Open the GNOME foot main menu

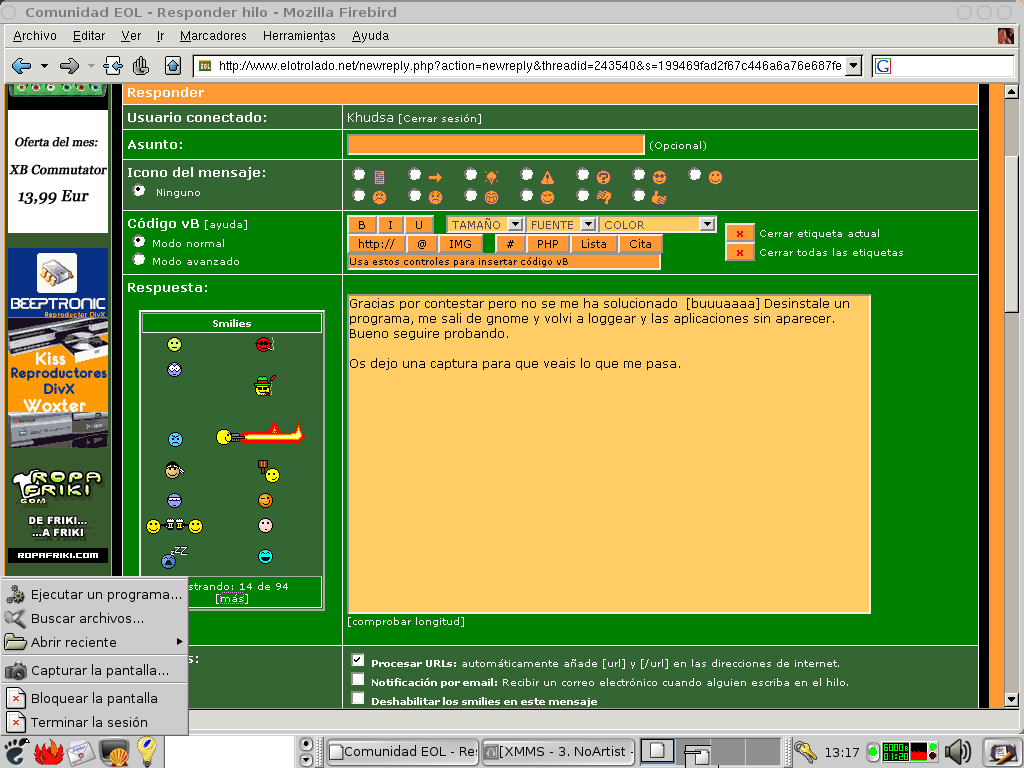(x=16, y=751)
